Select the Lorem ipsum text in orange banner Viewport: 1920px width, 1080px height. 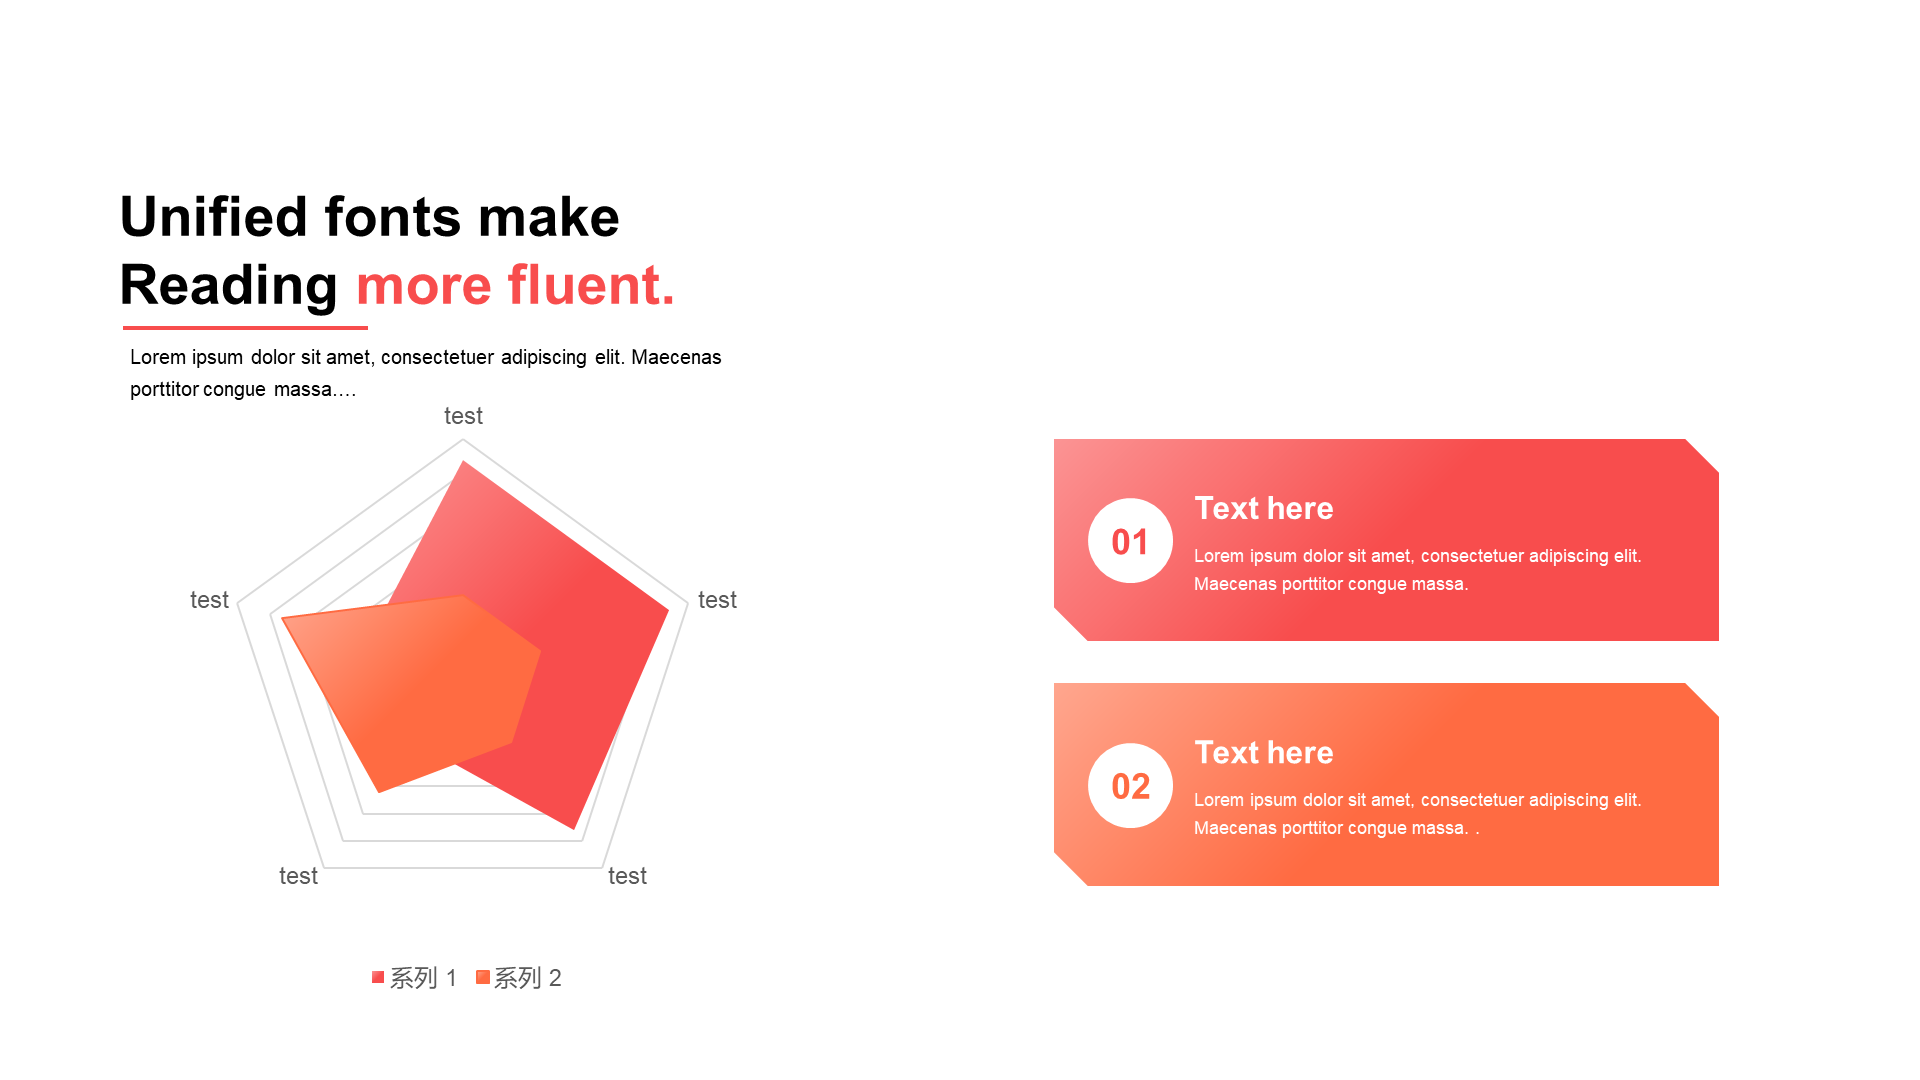(1417, 813)
